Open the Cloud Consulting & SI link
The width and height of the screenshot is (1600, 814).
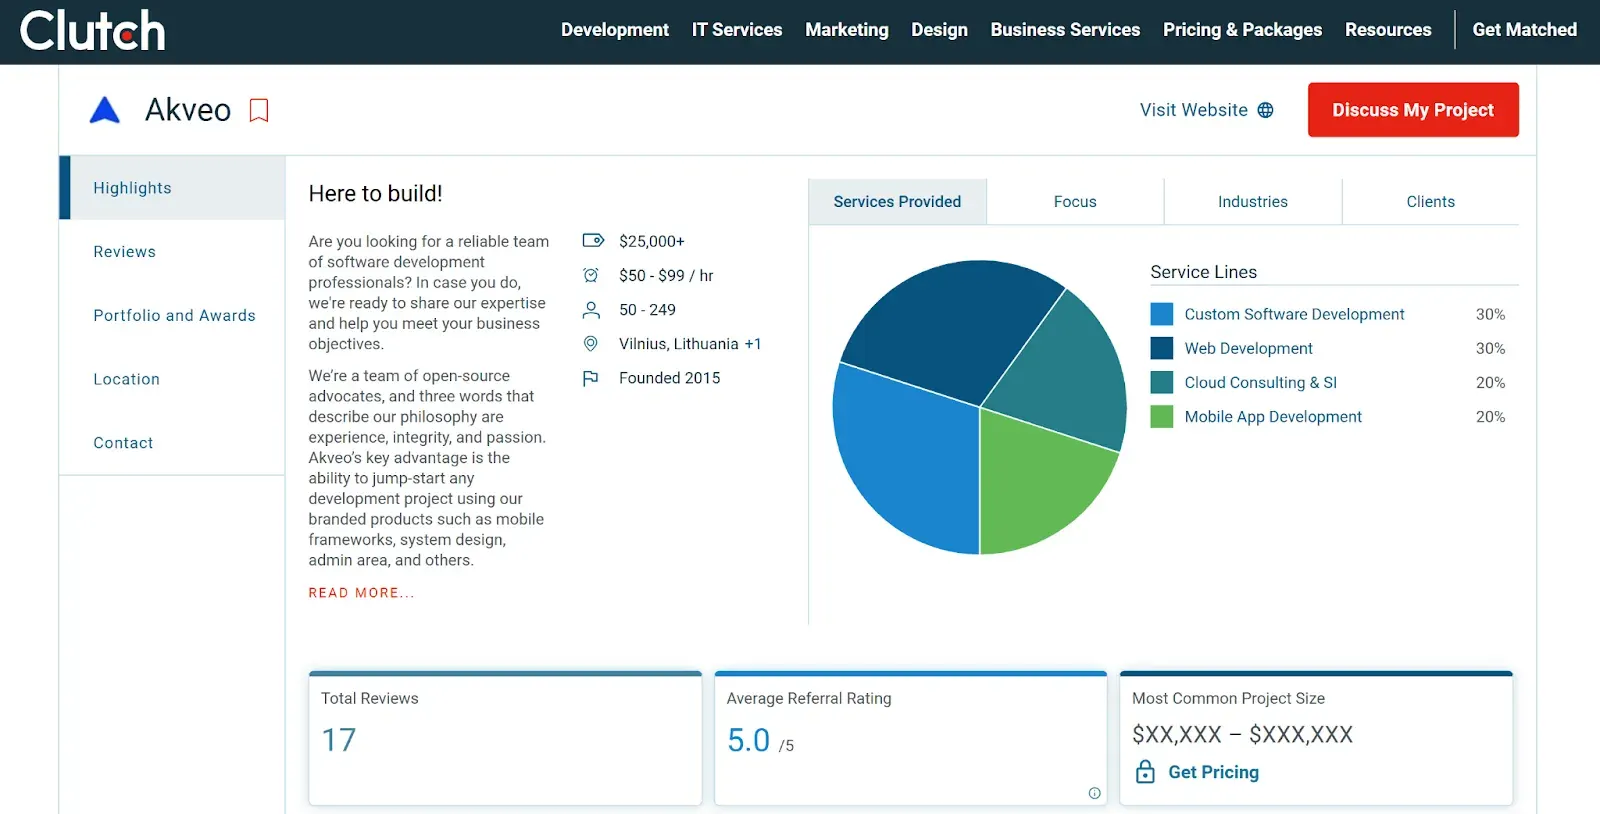click(1260, 382)
